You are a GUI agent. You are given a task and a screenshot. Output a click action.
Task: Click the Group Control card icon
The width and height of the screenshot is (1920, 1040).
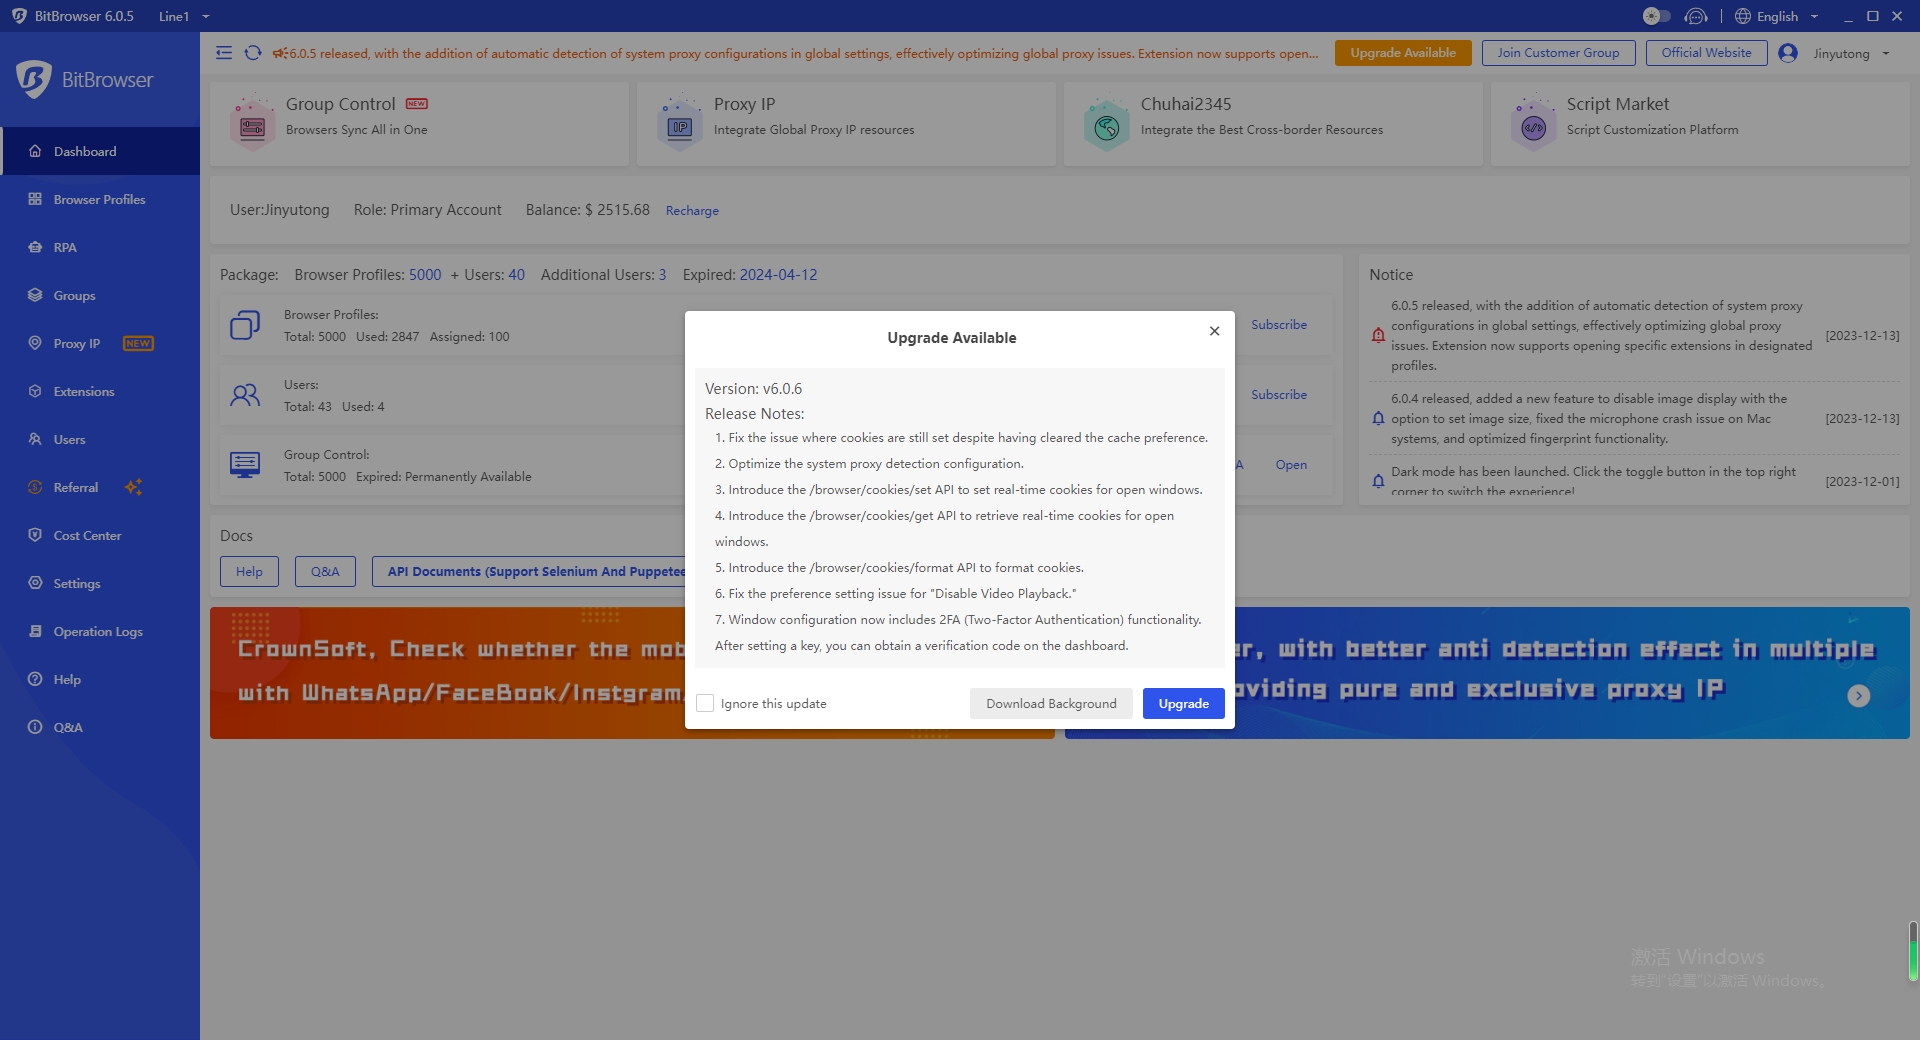click(x=253, y=123)
